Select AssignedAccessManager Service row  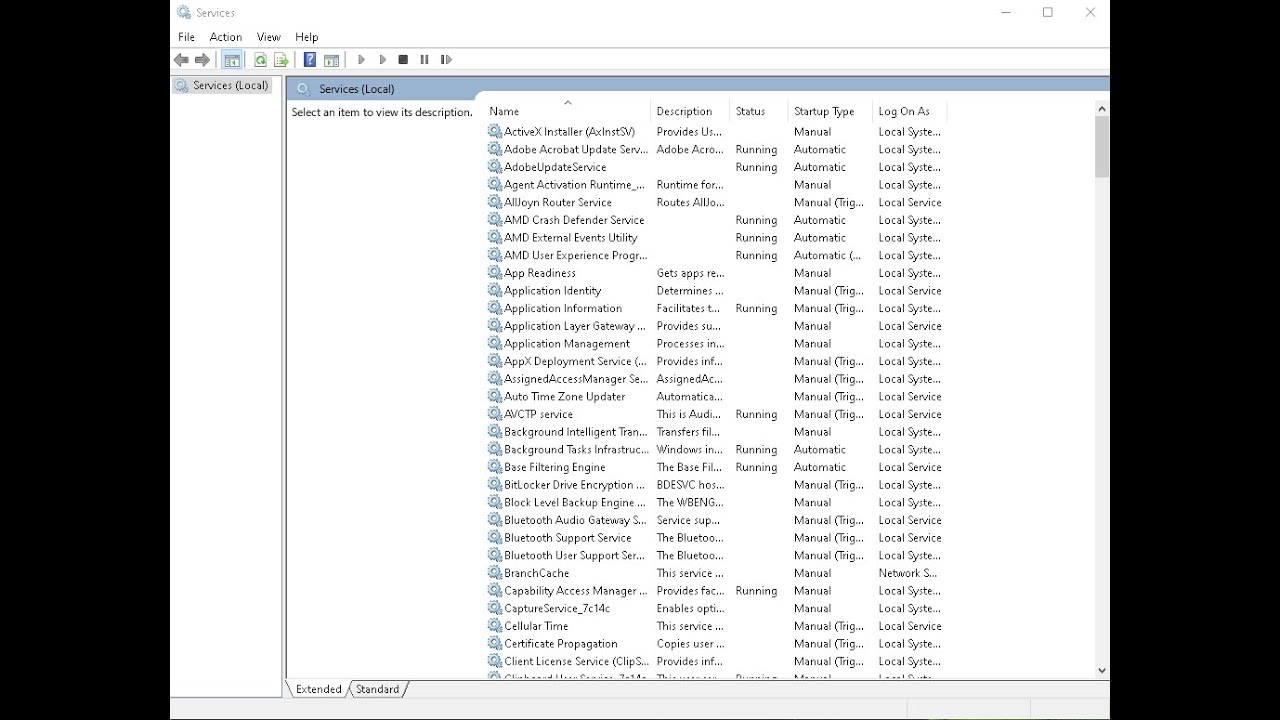[x=715, y=379]
